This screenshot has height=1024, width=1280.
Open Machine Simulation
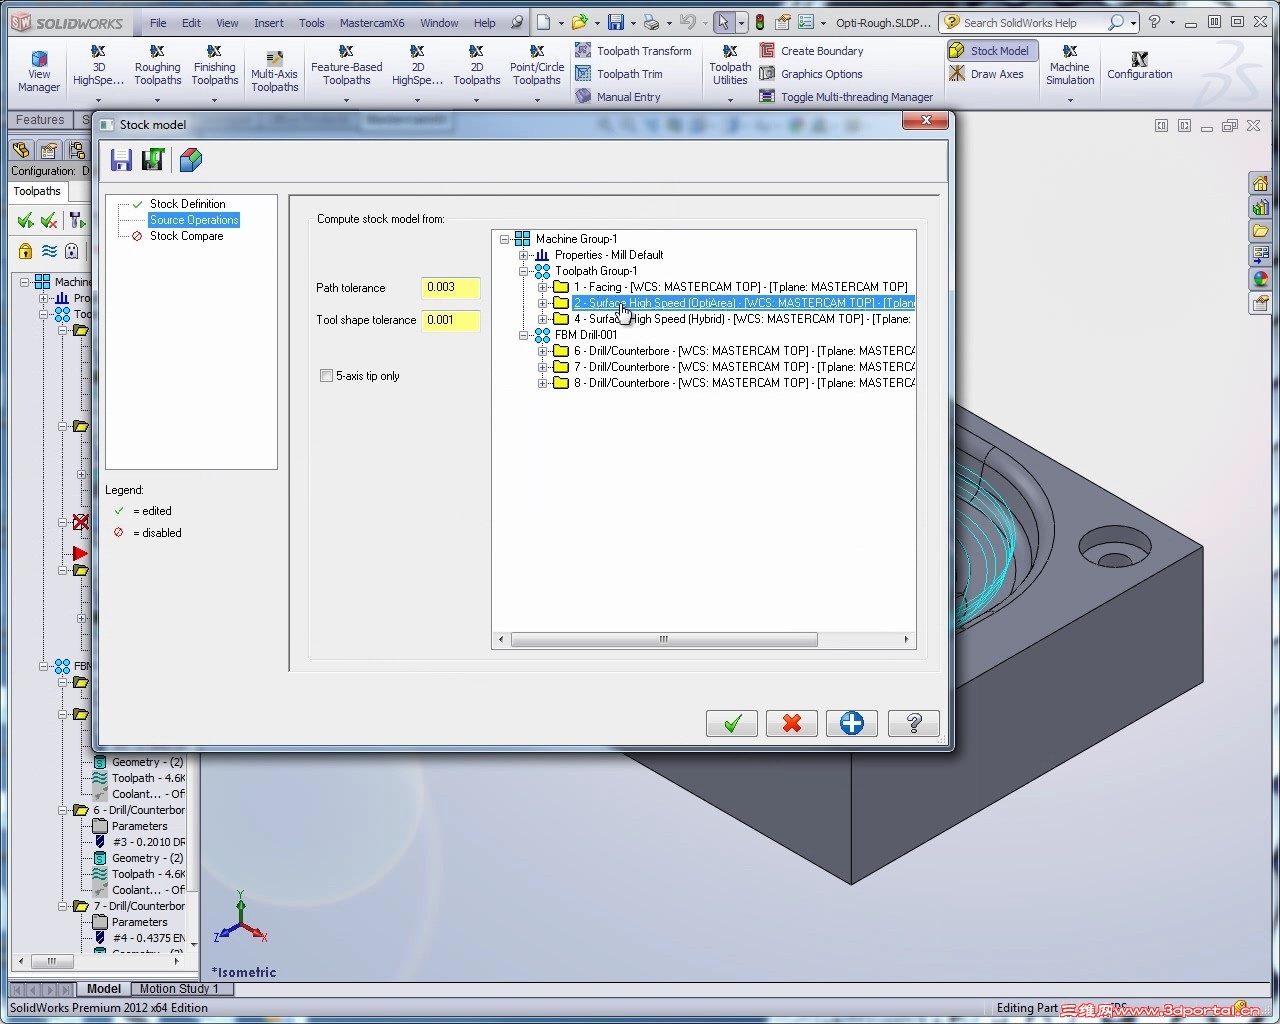pos(1070,68)
